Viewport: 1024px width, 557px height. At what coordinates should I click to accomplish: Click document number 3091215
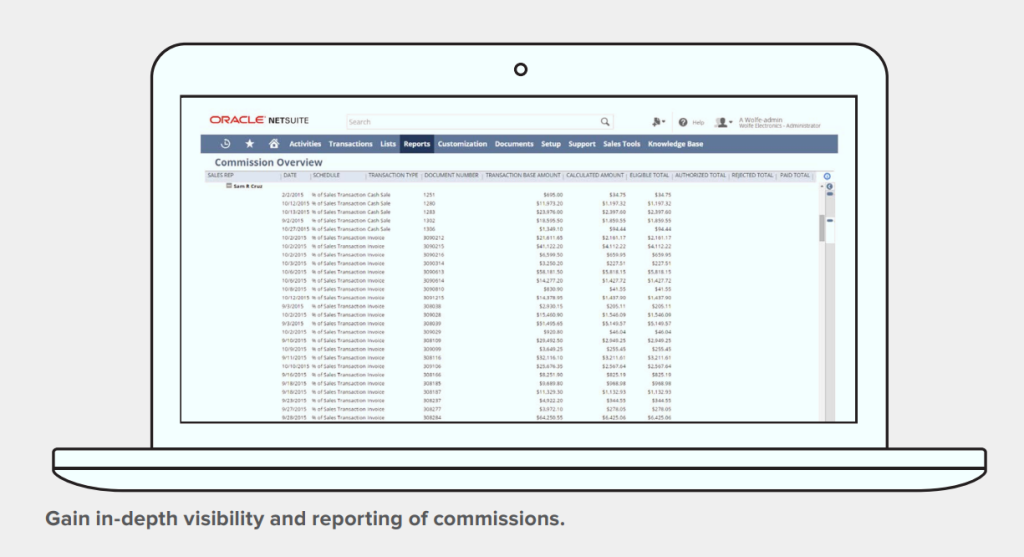(434, 298)
